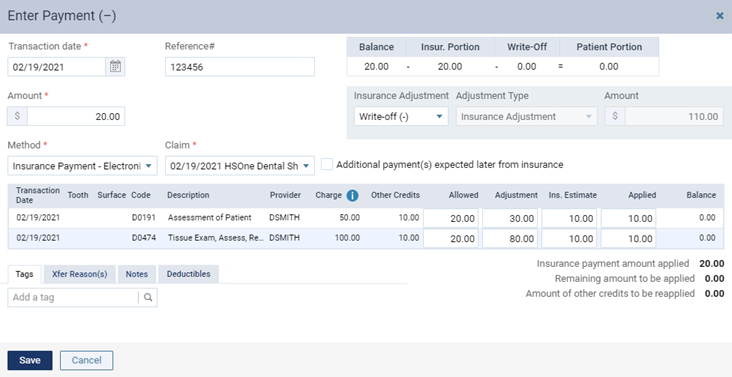Click the Save button
The height and width of the screenshot is (377, 732).
[30, 360]
